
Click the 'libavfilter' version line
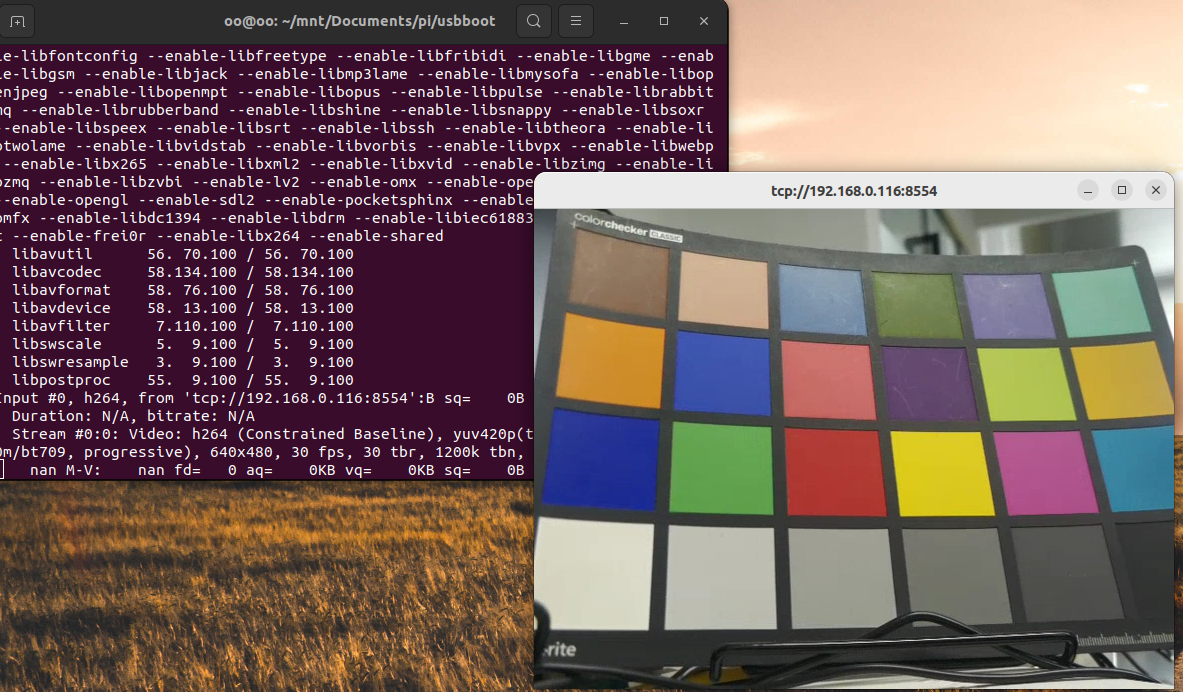click(183, 327)
